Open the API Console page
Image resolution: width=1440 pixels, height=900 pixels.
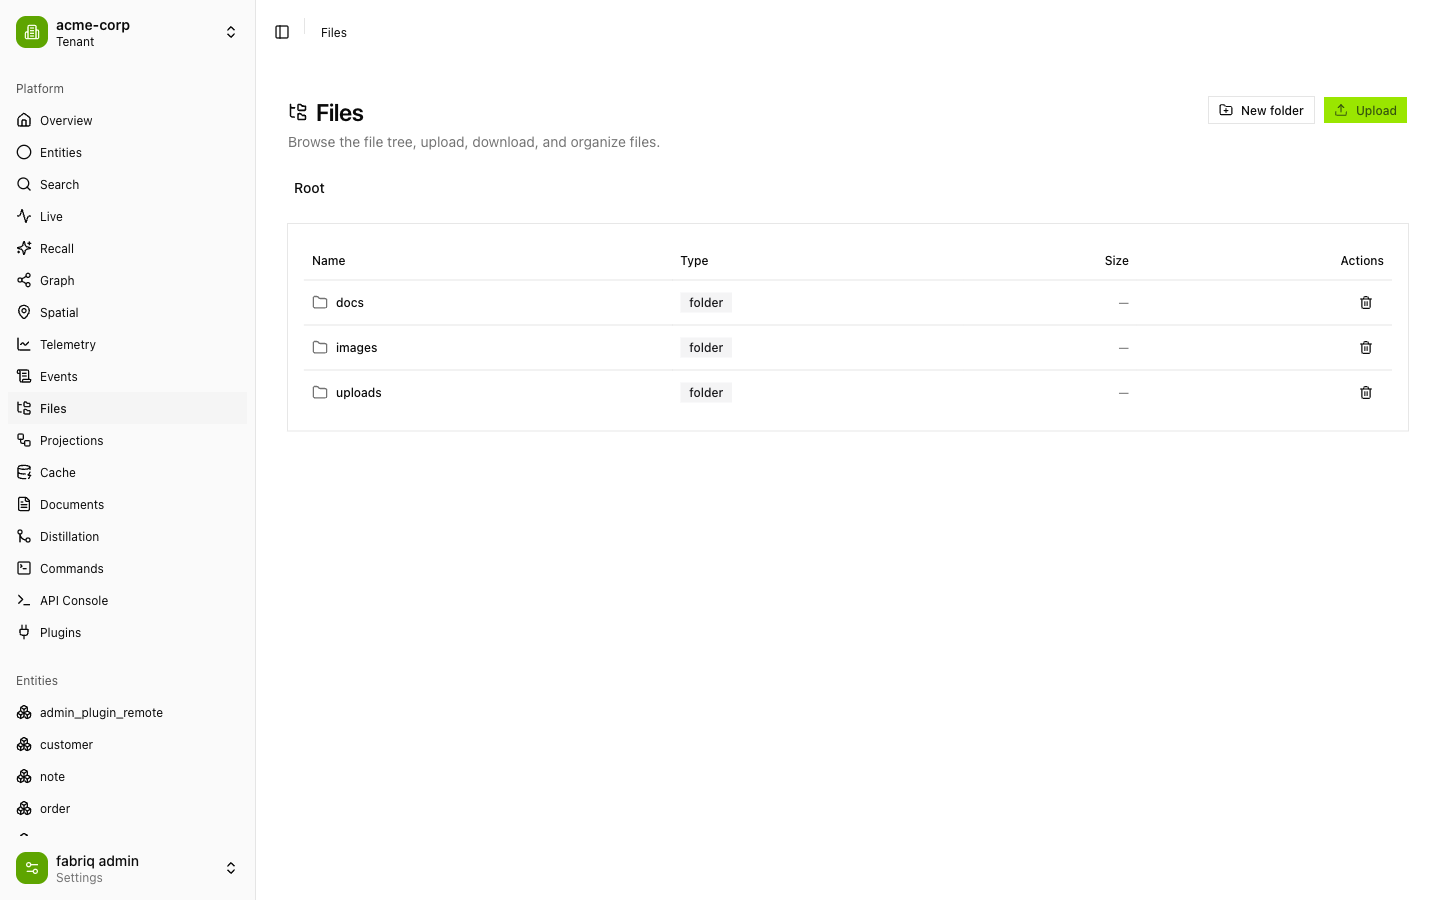[128, 600]
